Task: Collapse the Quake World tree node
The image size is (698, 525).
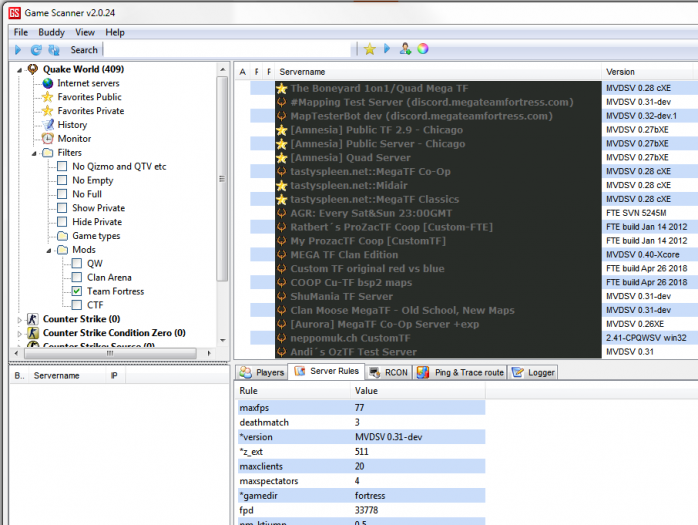Action: tap(20, 70)
